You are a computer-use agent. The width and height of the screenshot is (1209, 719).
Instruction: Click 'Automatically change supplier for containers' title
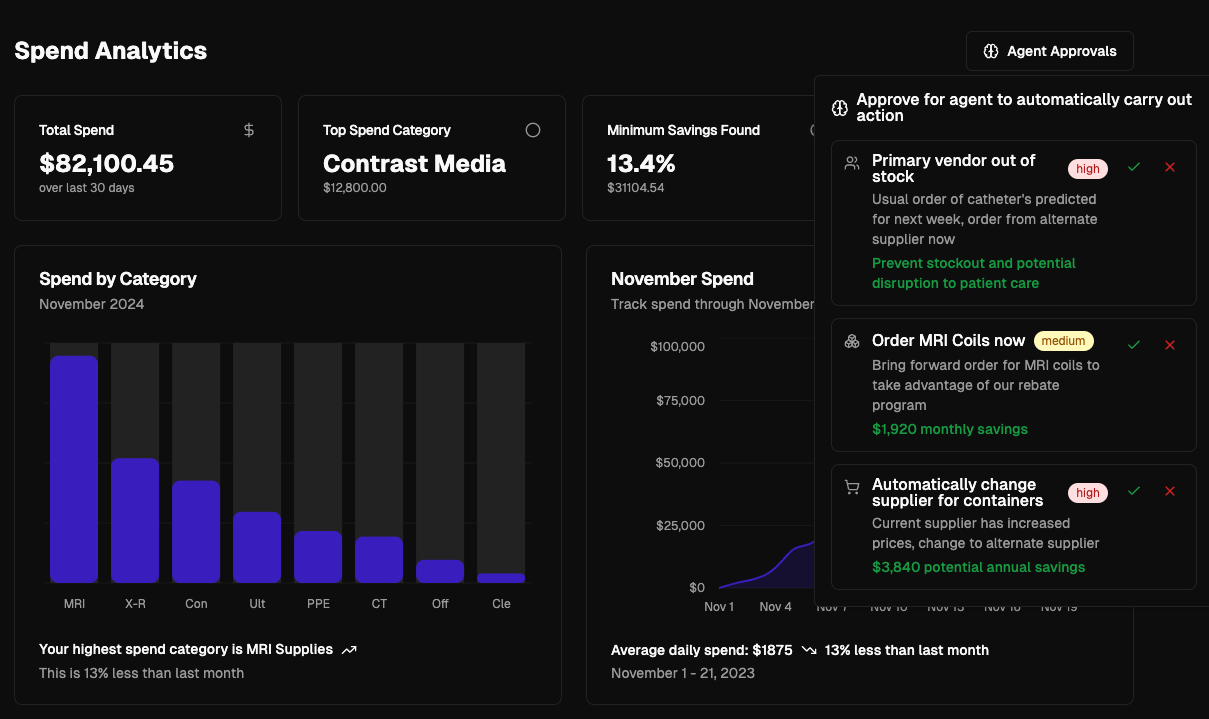point(958,492)
